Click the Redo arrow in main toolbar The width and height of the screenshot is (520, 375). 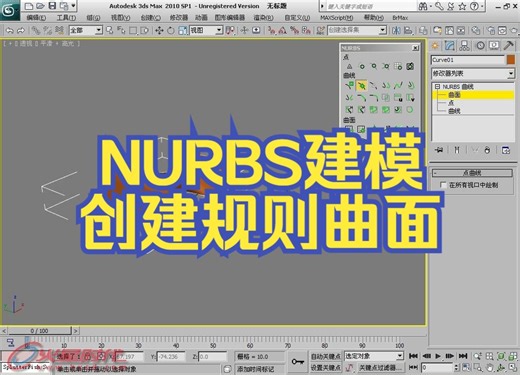click(x=21, y=31)
